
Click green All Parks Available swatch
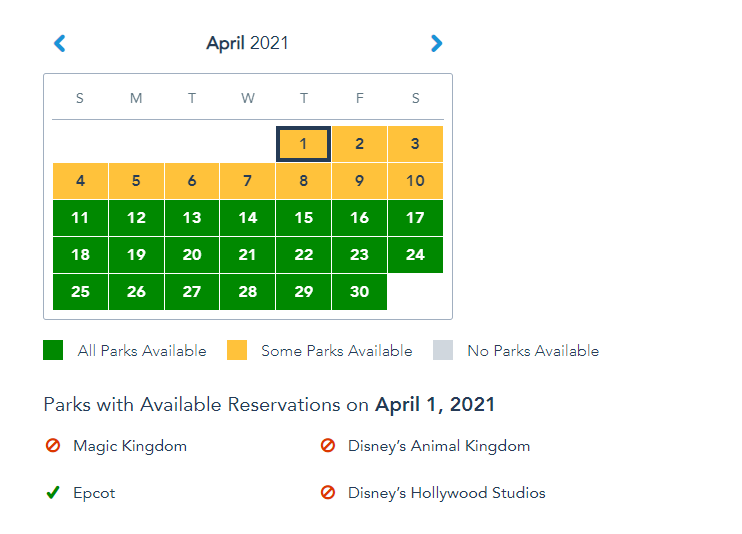[x=53, y=350]
